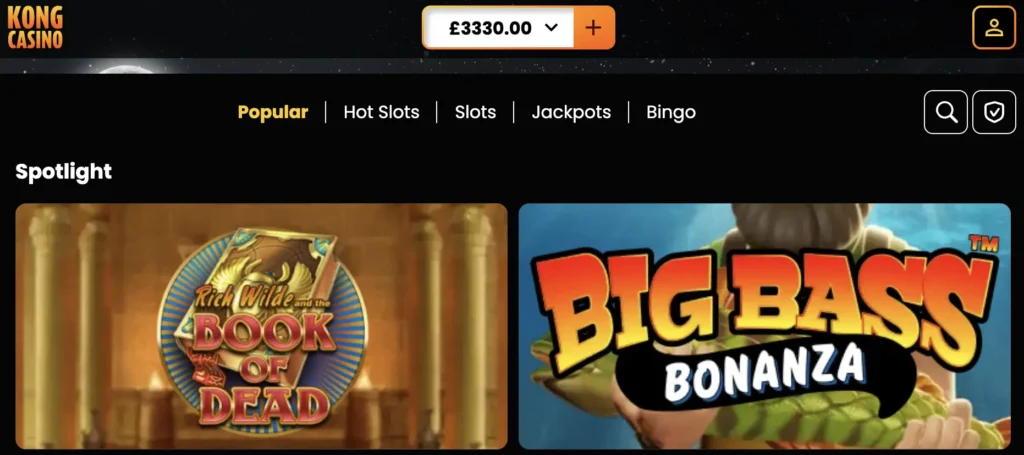Viewport: 1024px width, 455px height.
Task: Click the Spotlight section heading
Action: click(x=63, y=172)
